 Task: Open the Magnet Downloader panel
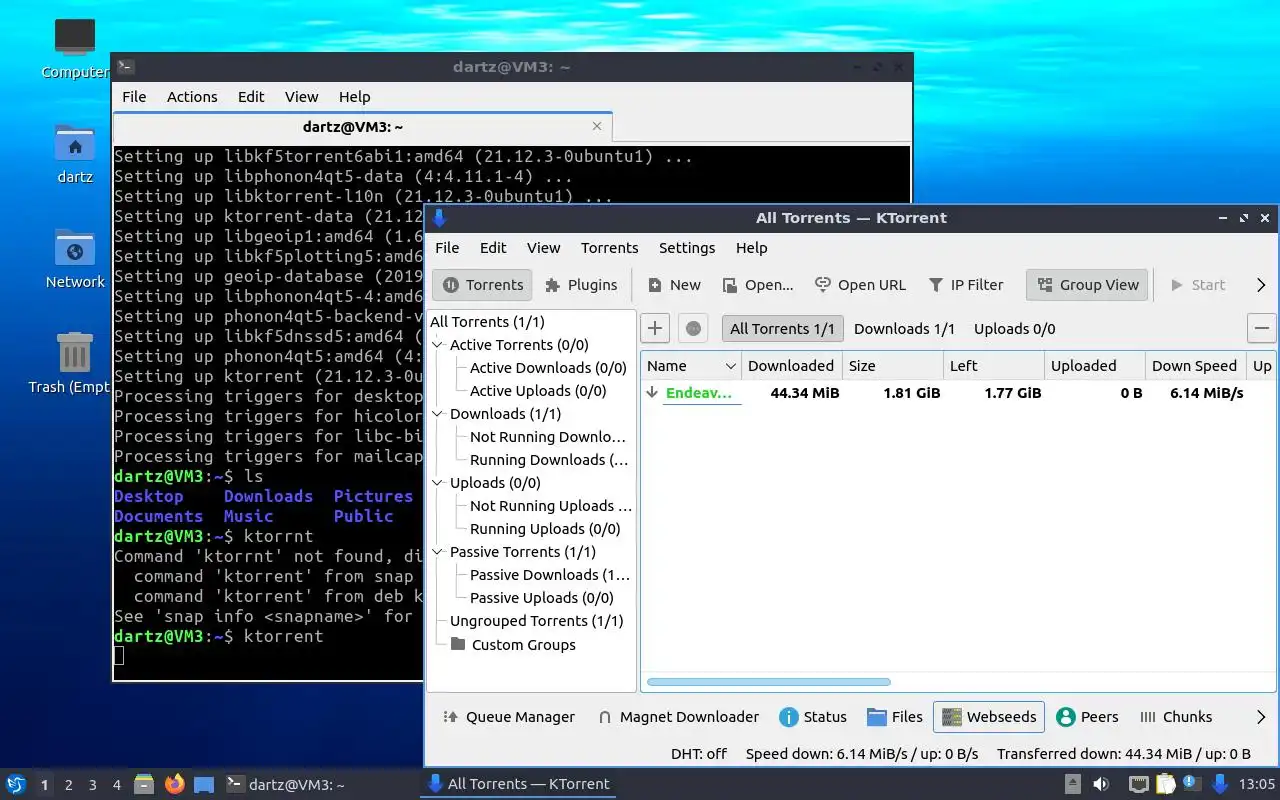[678, 717]
